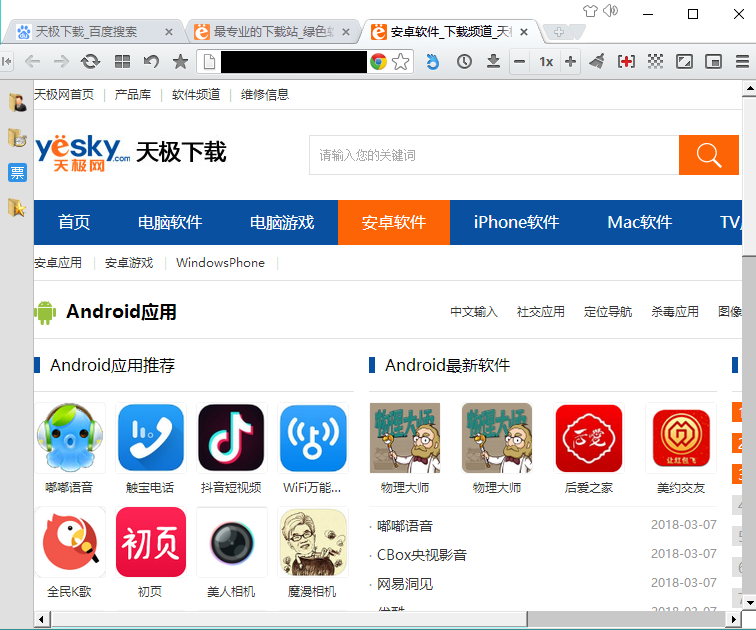The image size is (756, 630).
Task: Select iPhone软件 in the navigation bar
Action: tap(516, 222)
